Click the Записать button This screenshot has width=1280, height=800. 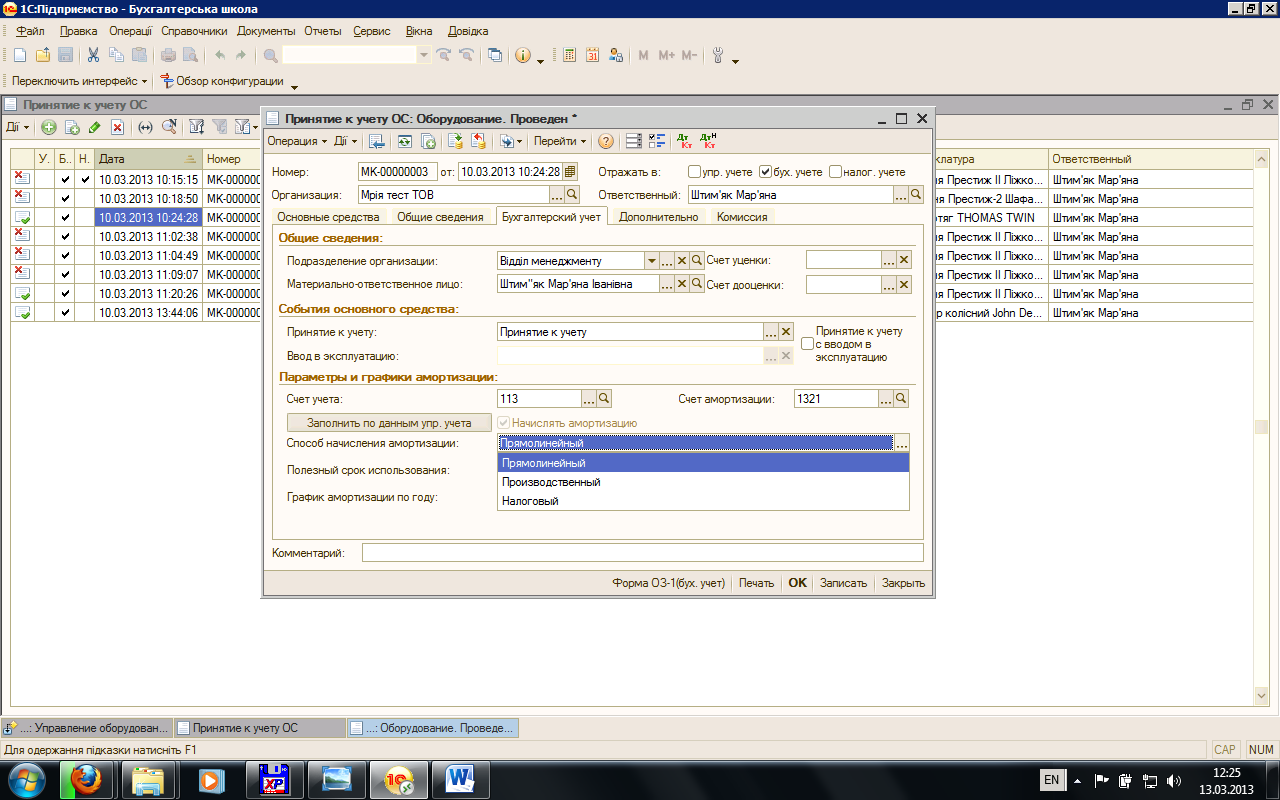tap(843, 583)
